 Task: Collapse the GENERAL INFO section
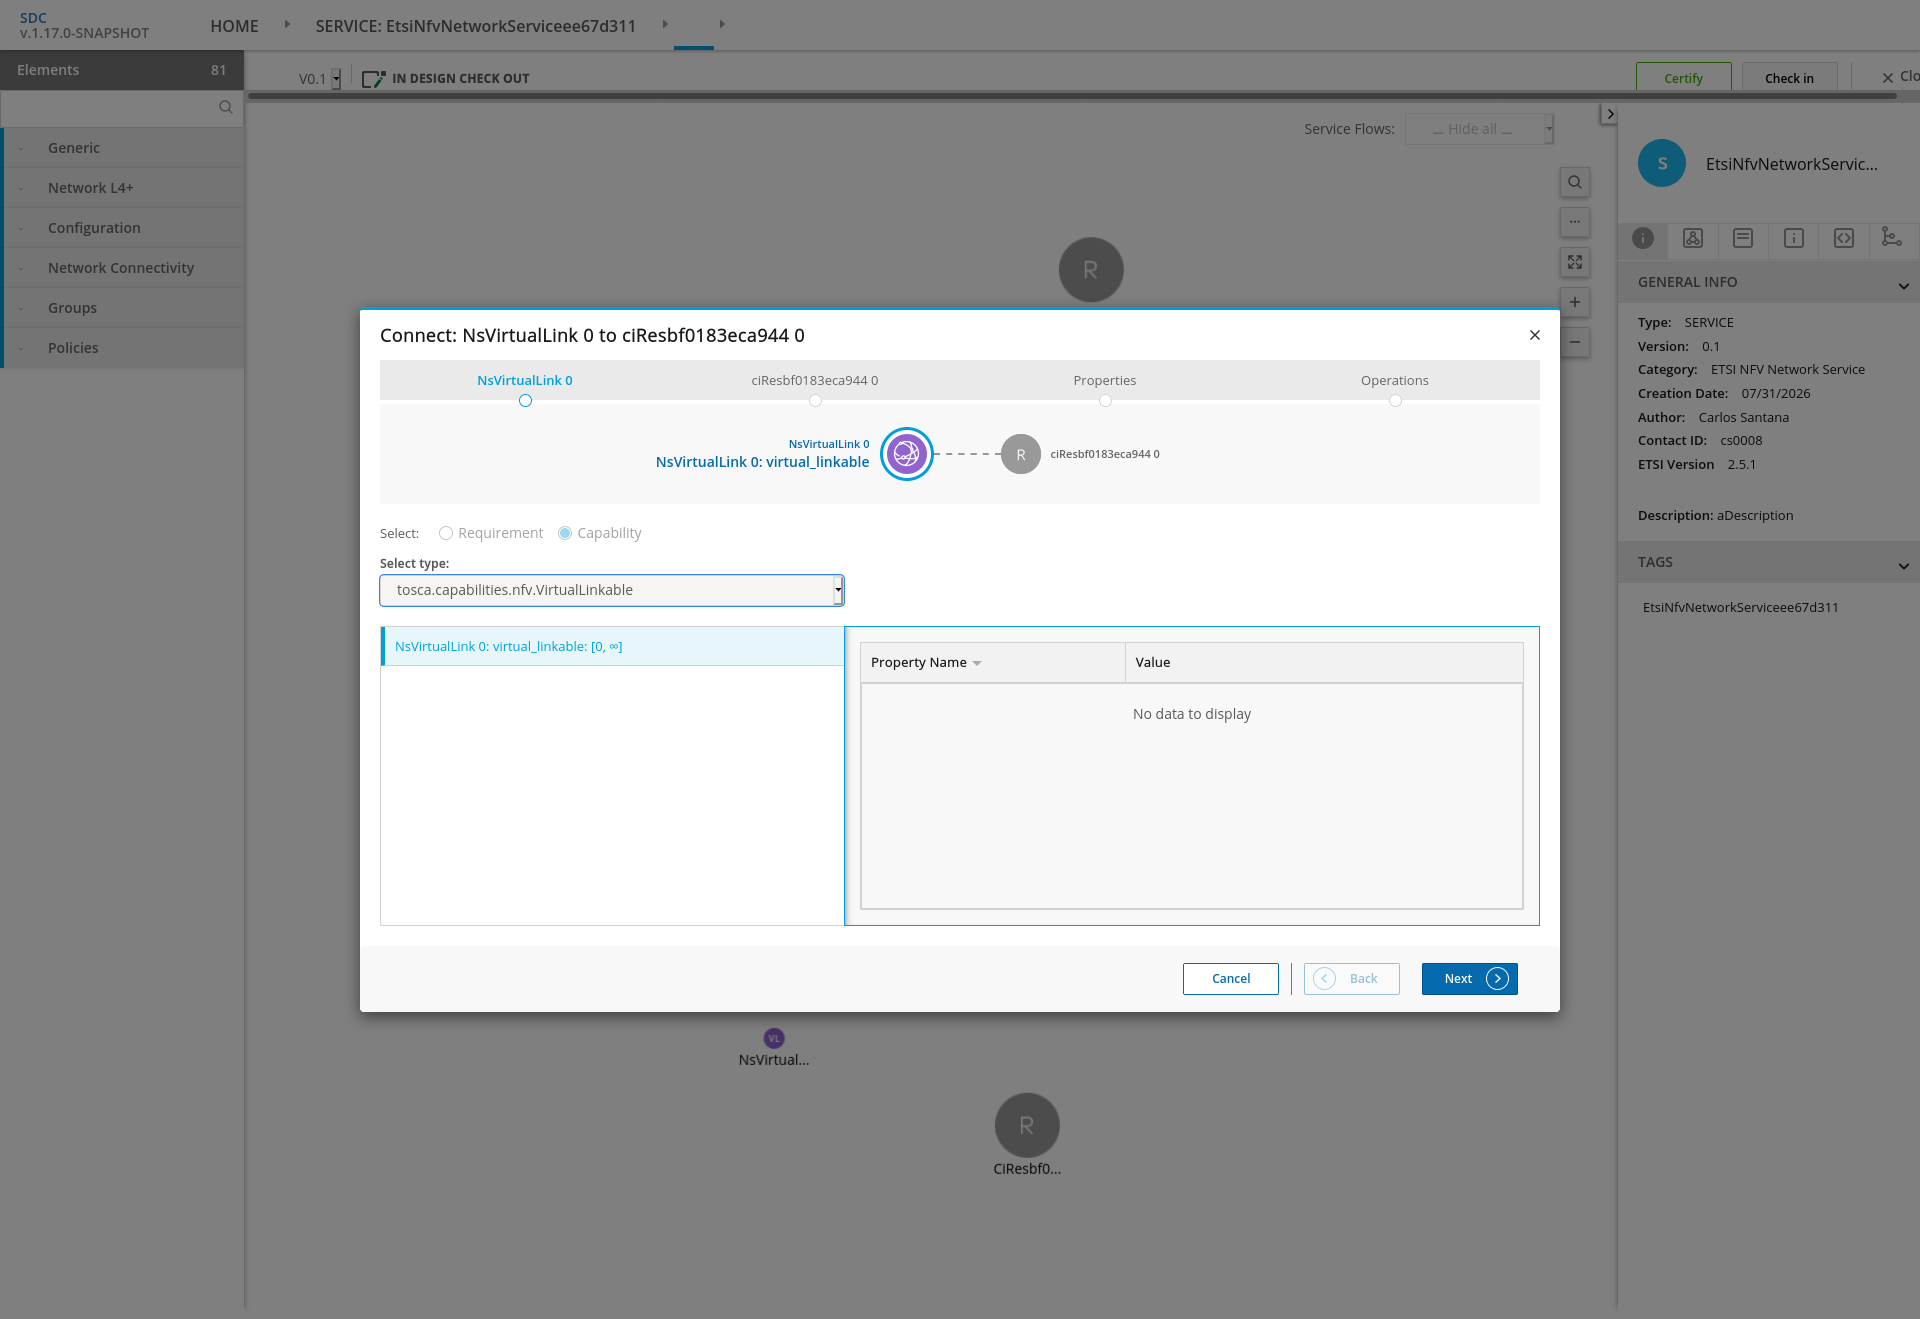[1903, 285]
